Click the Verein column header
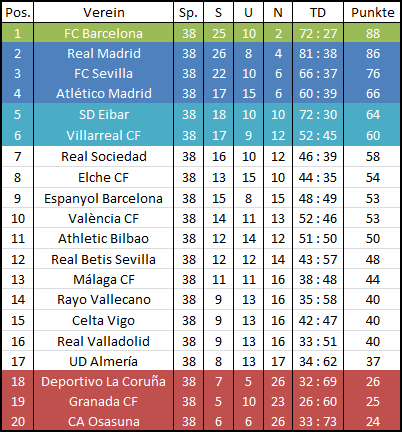 coord(104,12)
